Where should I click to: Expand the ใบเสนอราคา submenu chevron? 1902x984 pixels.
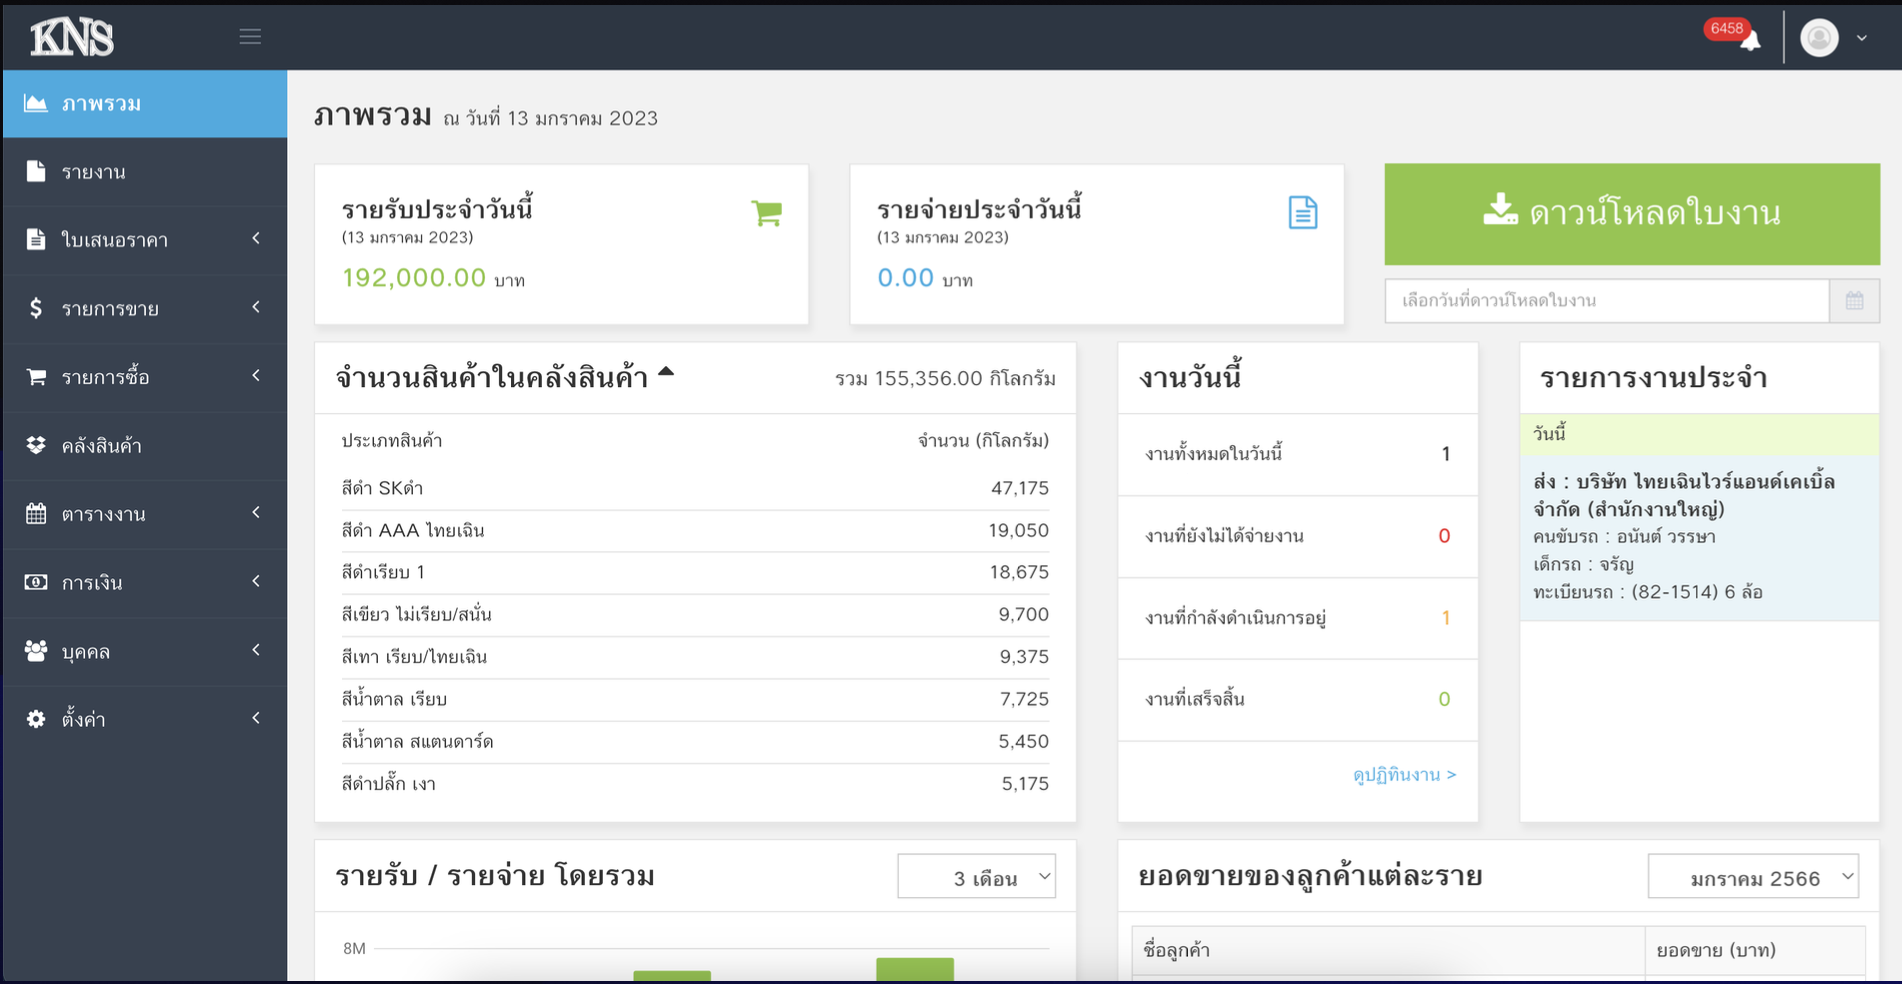click(x=256, y=239)
